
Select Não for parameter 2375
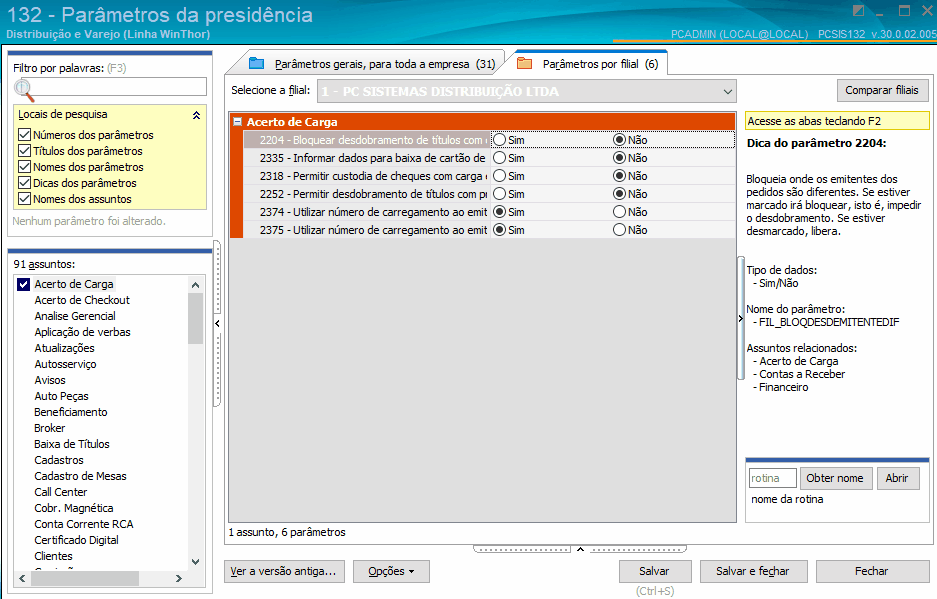(619, 230)
